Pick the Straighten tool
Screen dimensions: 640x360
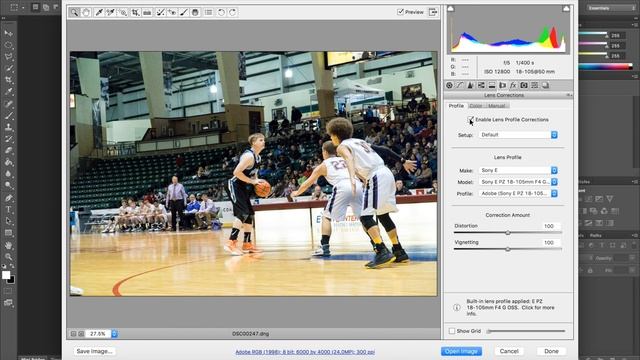pos(147,12)
